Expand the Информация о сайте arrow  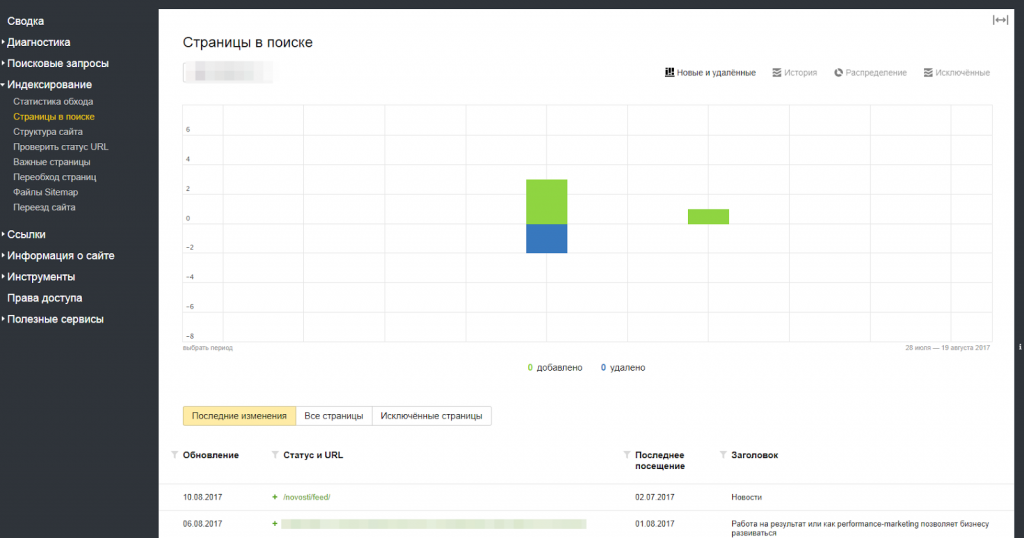(3, 255)
